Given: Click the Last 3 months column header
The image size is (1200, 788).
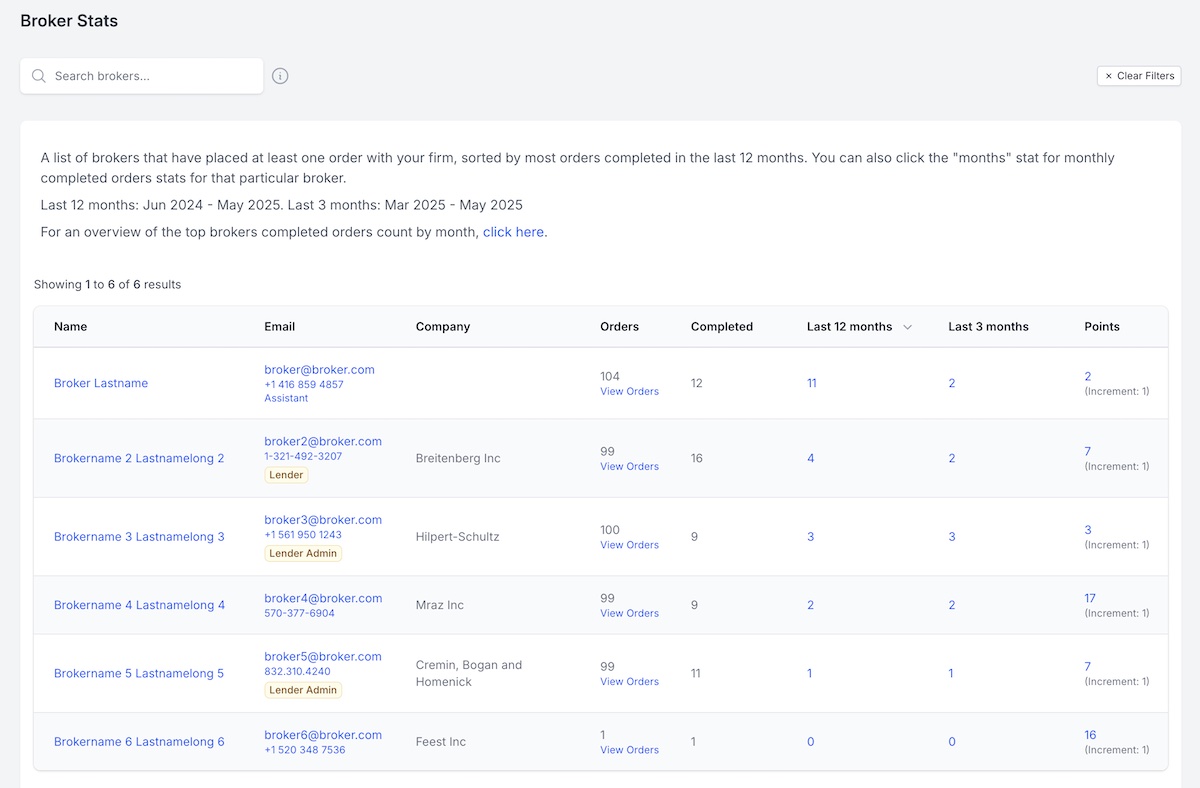Looking at the screenshot, I should click(988, 327).
